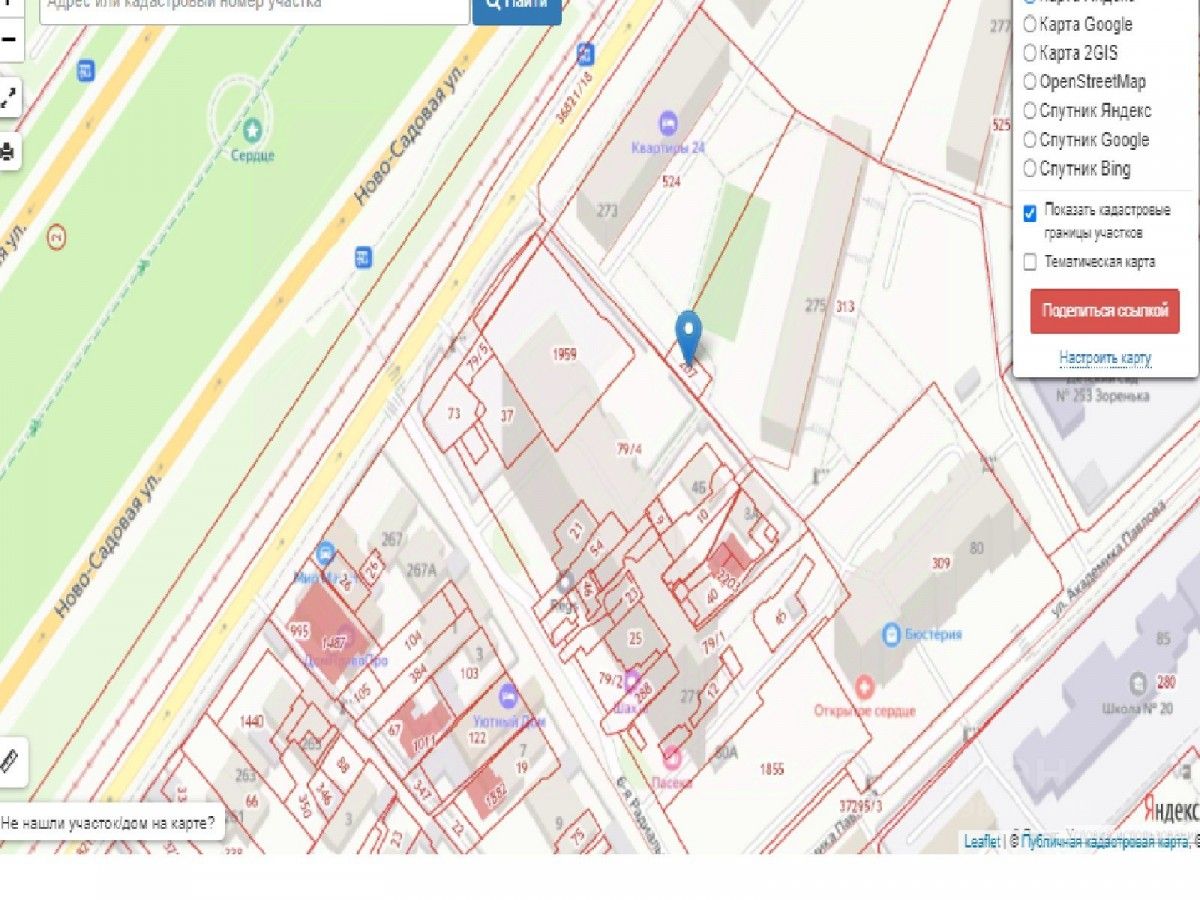Uncheck Показать кадастровые границы участков

pos(1030,214)
